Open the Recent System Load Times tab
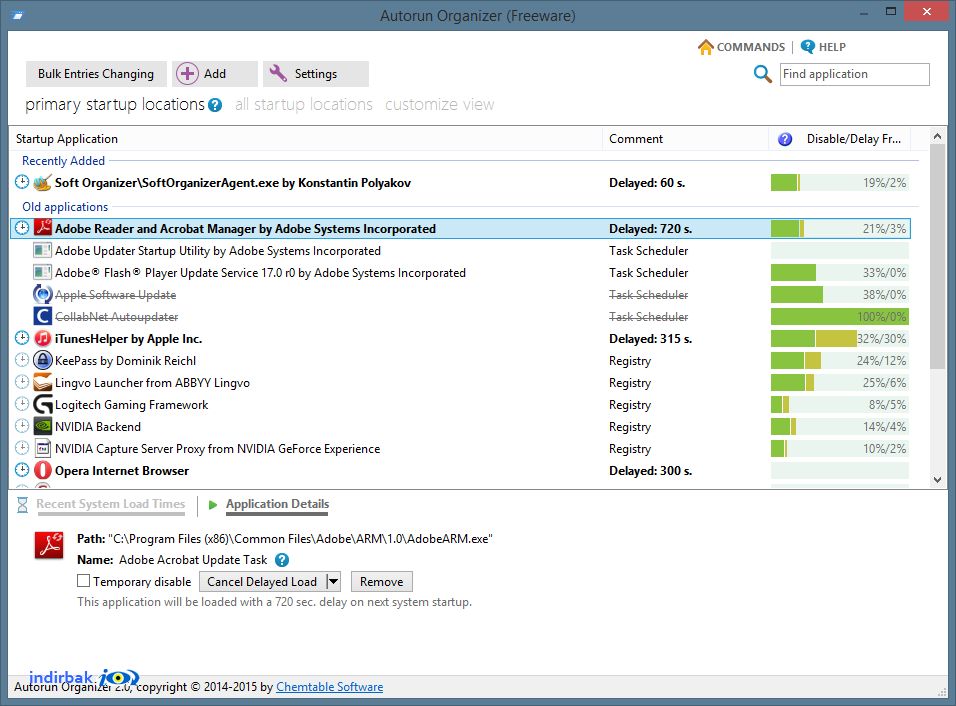This screenshot has width=956, height=706. click(x=110, y=504)
